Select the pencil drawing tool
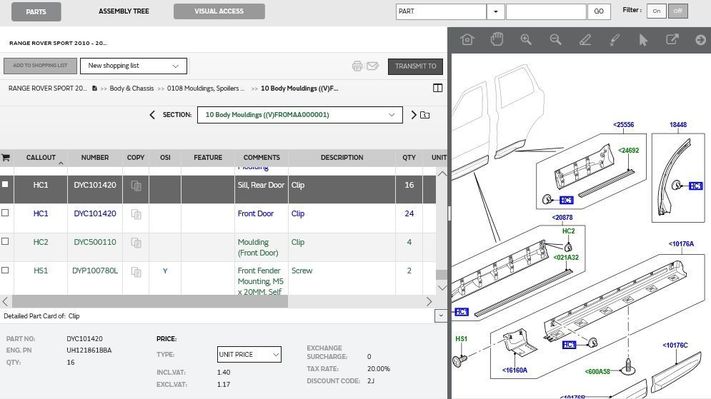 point(585,40)
